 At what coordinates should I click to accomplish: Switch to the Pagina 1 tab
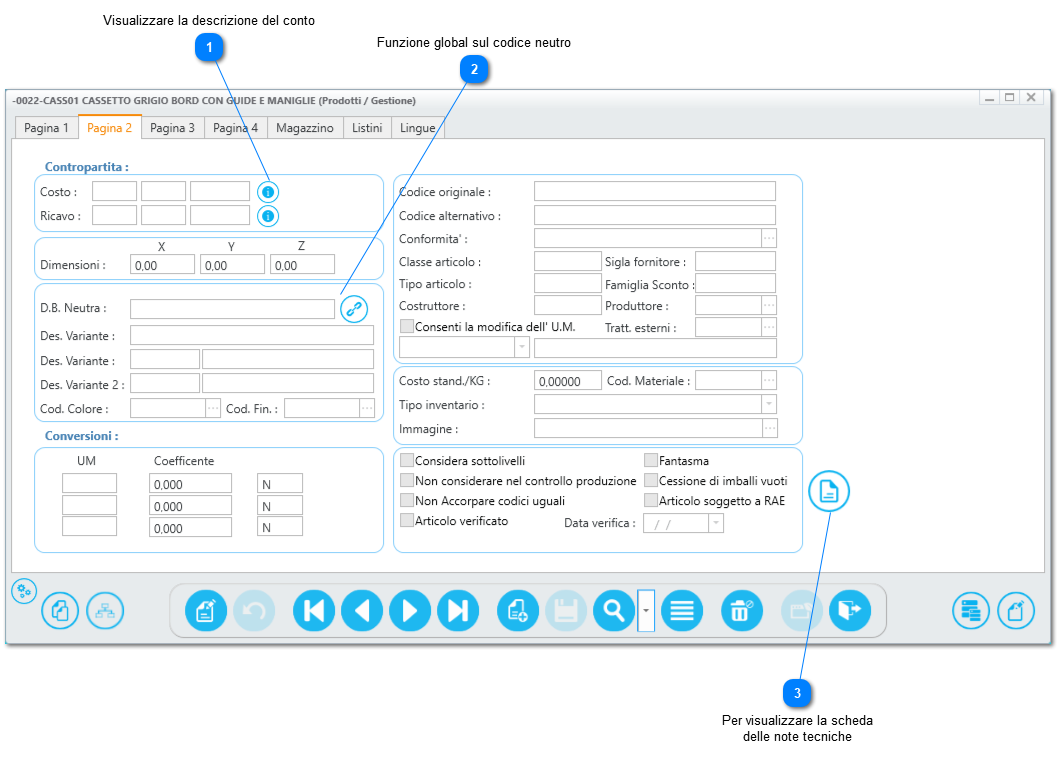point(46,128)
